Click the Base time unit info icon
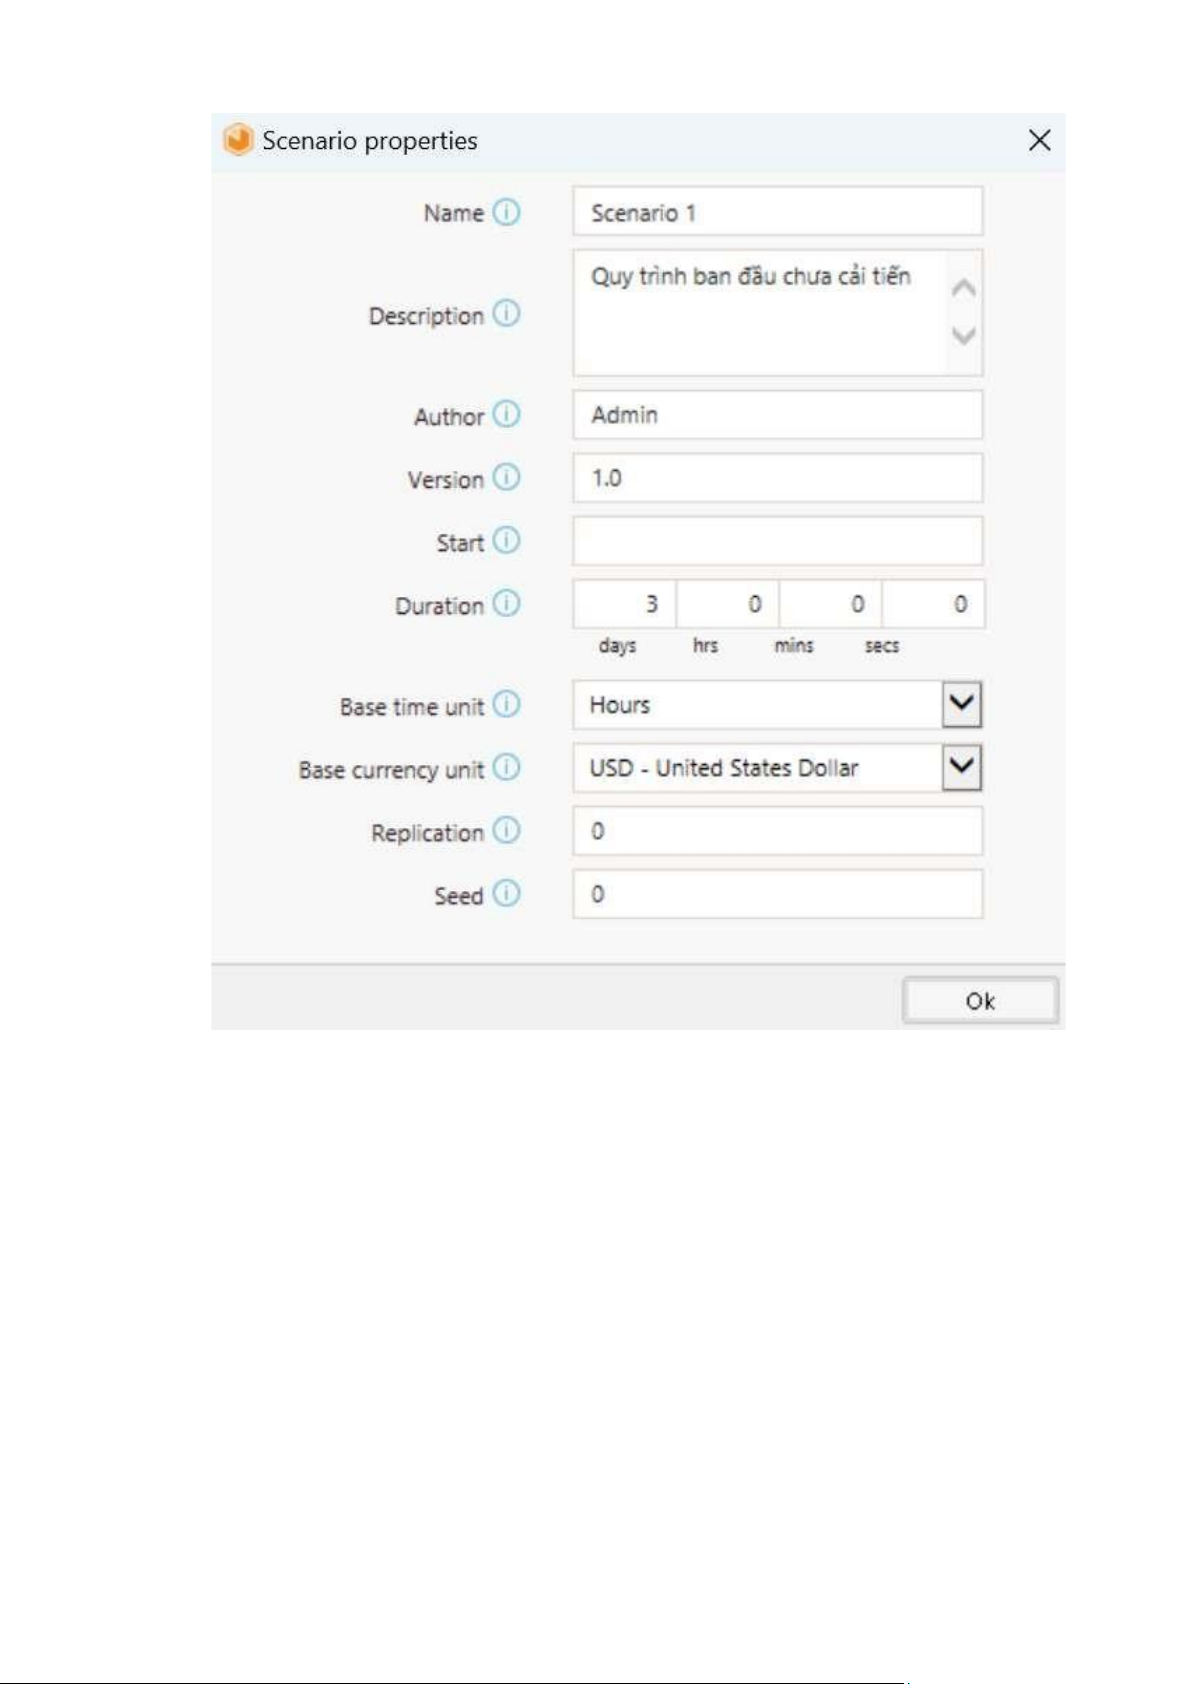This screenshot has height=1684, width=1192. (x=507, y=705)
